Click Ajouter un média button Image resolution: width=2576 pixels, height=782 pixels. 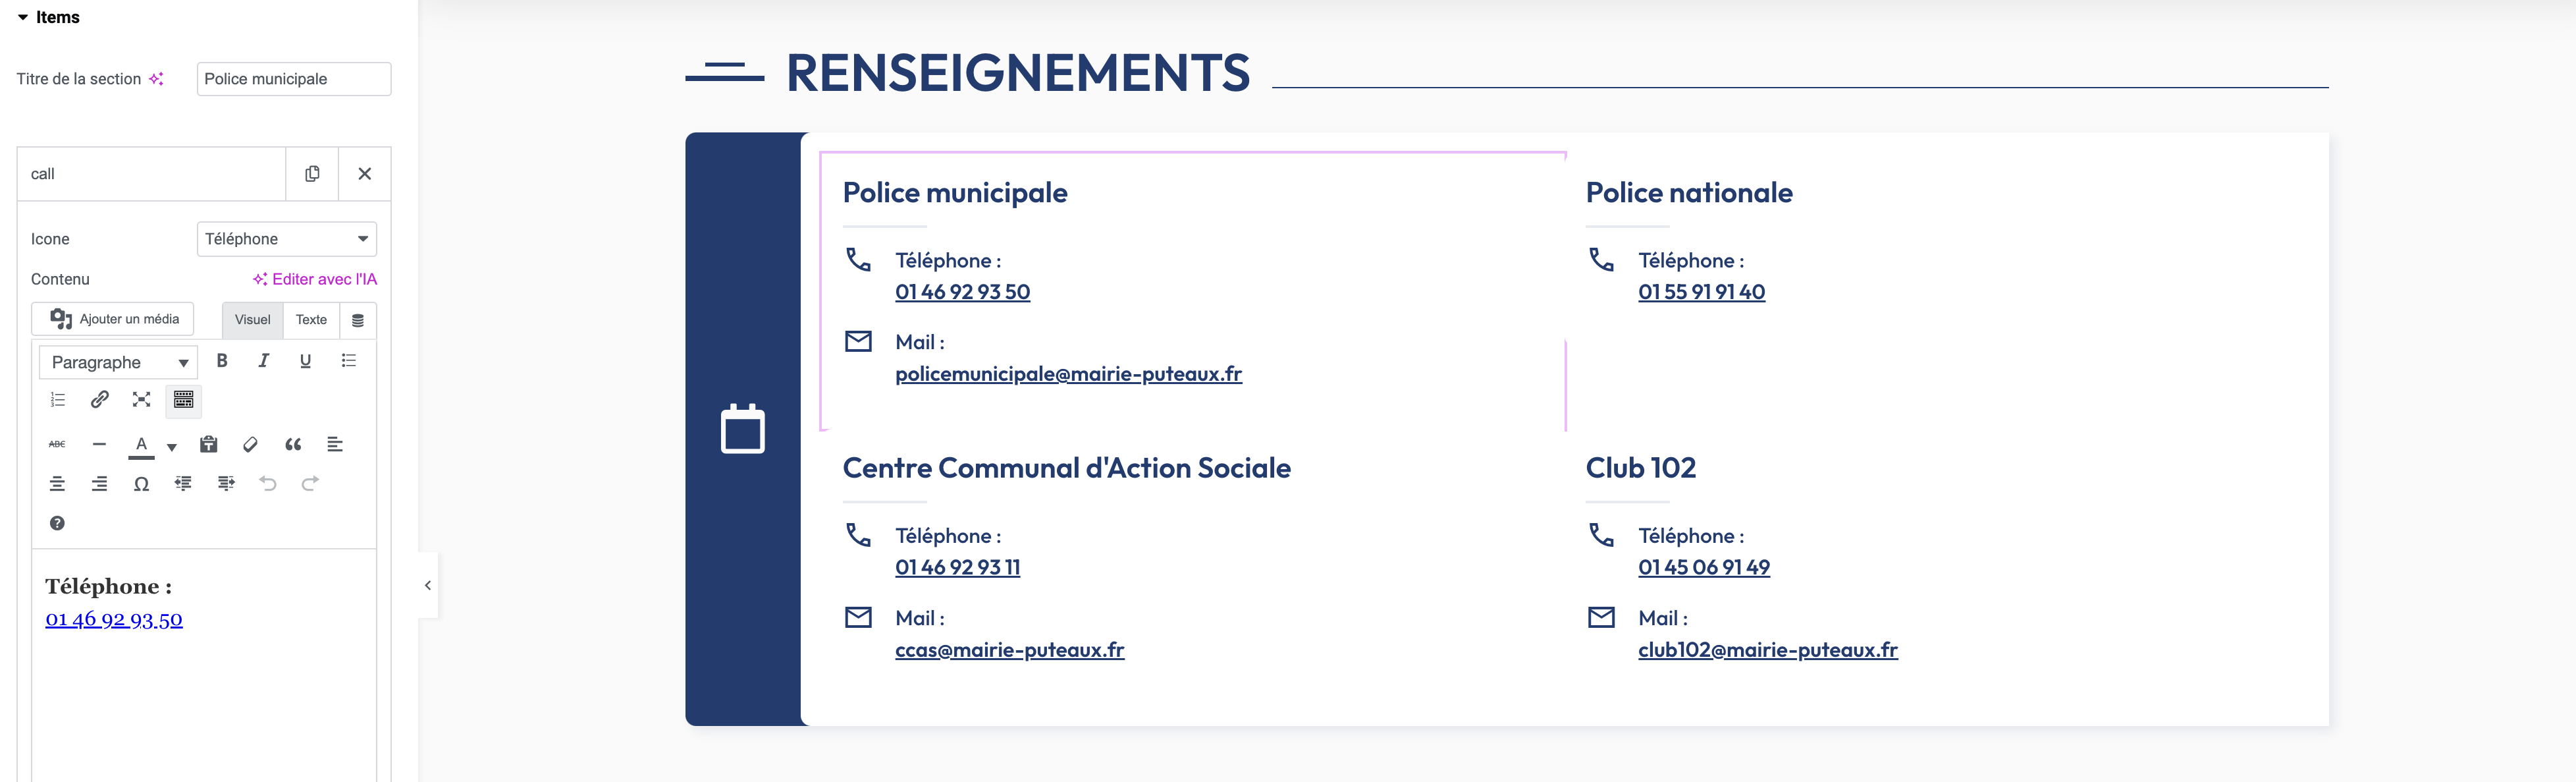113,319
